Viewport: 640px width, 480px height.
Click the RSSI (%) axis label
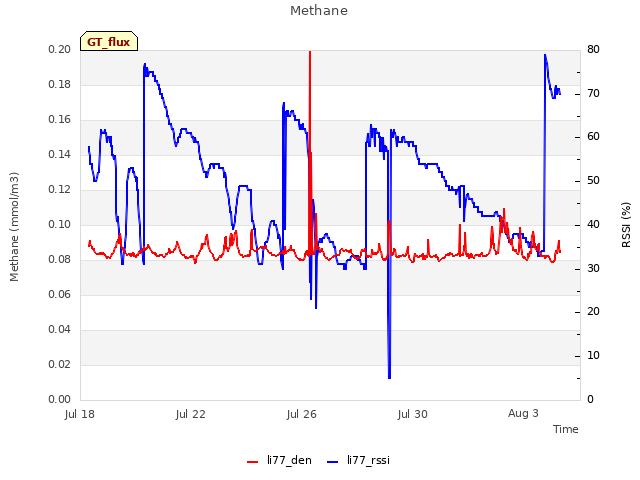pyautogui.click(x=626, y=225)
